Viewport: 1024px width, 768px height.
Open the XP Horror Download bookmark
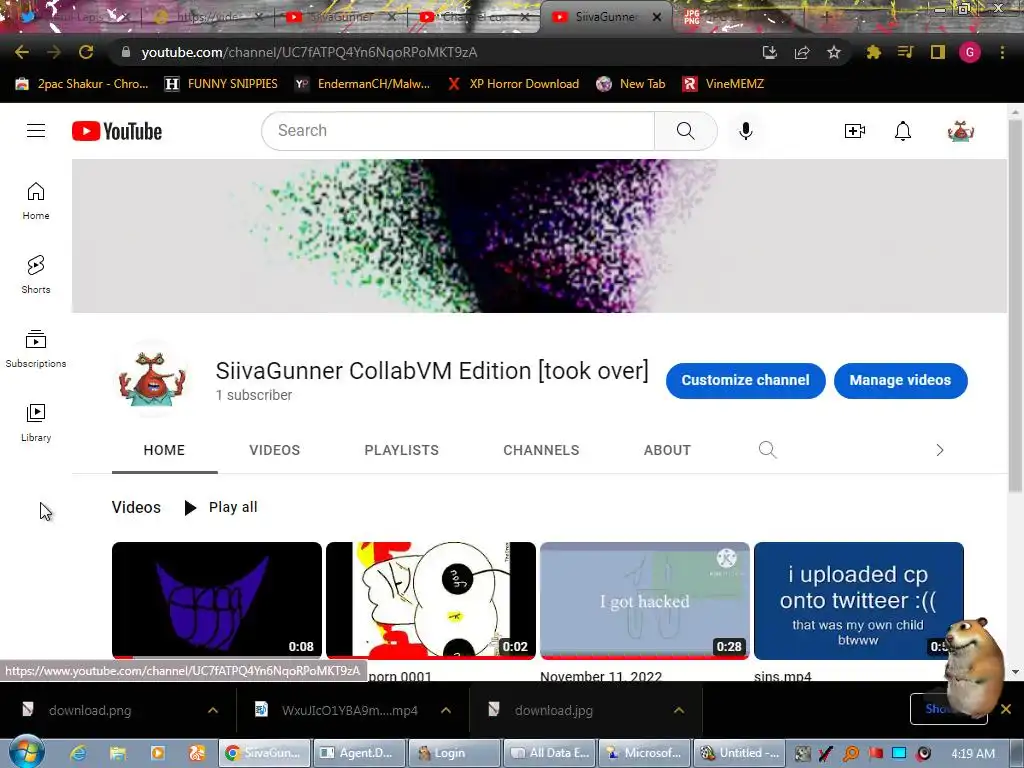pos(513,84)
